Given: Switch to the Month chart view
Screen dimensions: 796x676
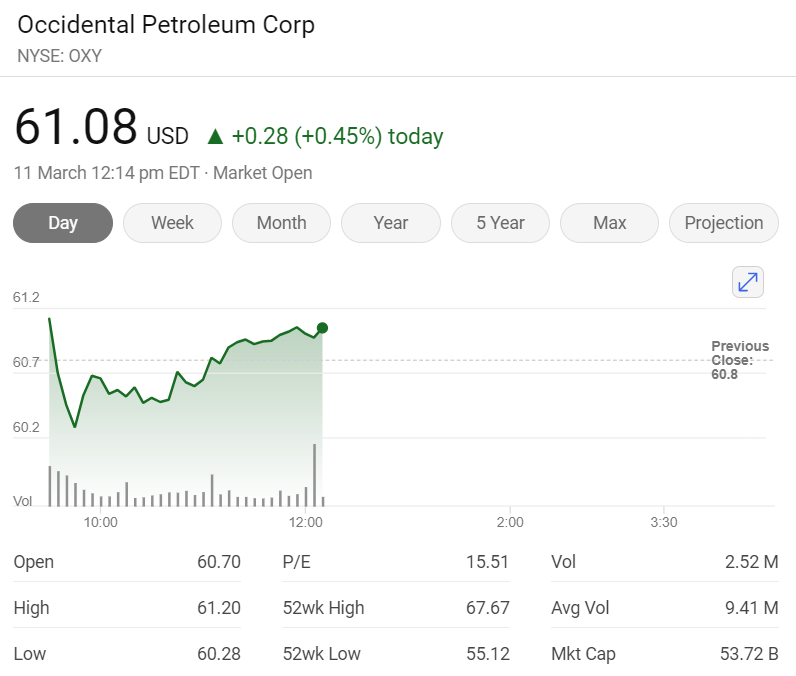Looking at the screenshot, I should click(281, 223).
